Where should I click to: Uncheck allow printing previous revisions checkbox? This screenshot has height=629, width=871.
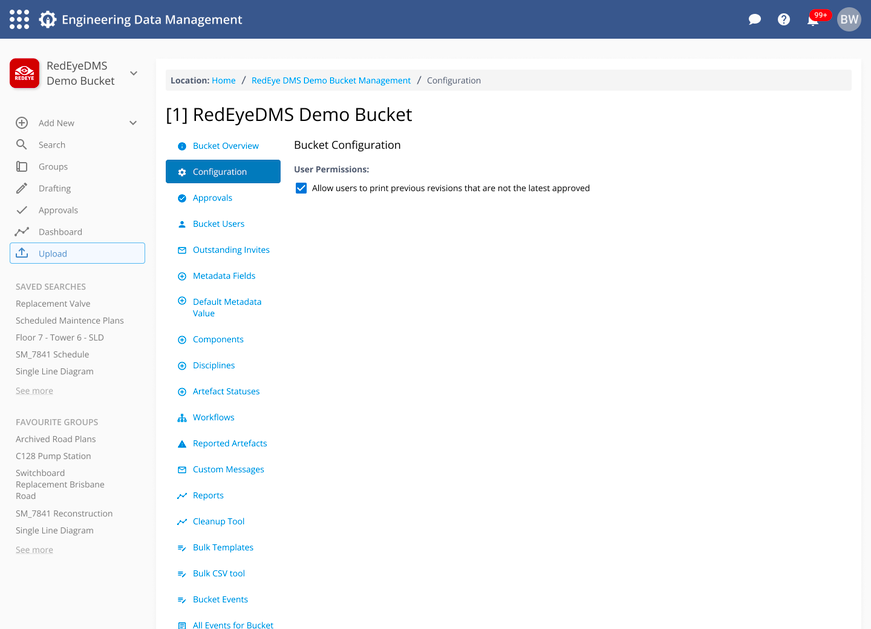301,188
